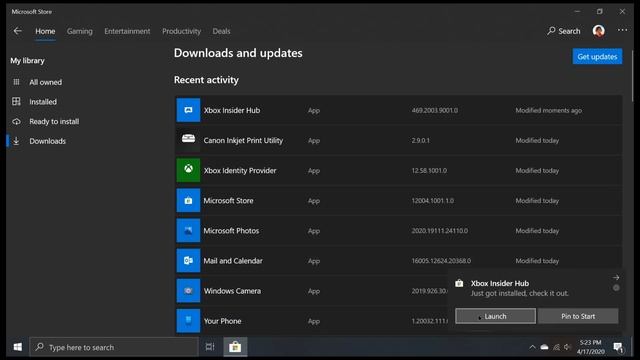Open the user profile avatar
This screenshot has width=640, height=360.
[x=598, y=31]
